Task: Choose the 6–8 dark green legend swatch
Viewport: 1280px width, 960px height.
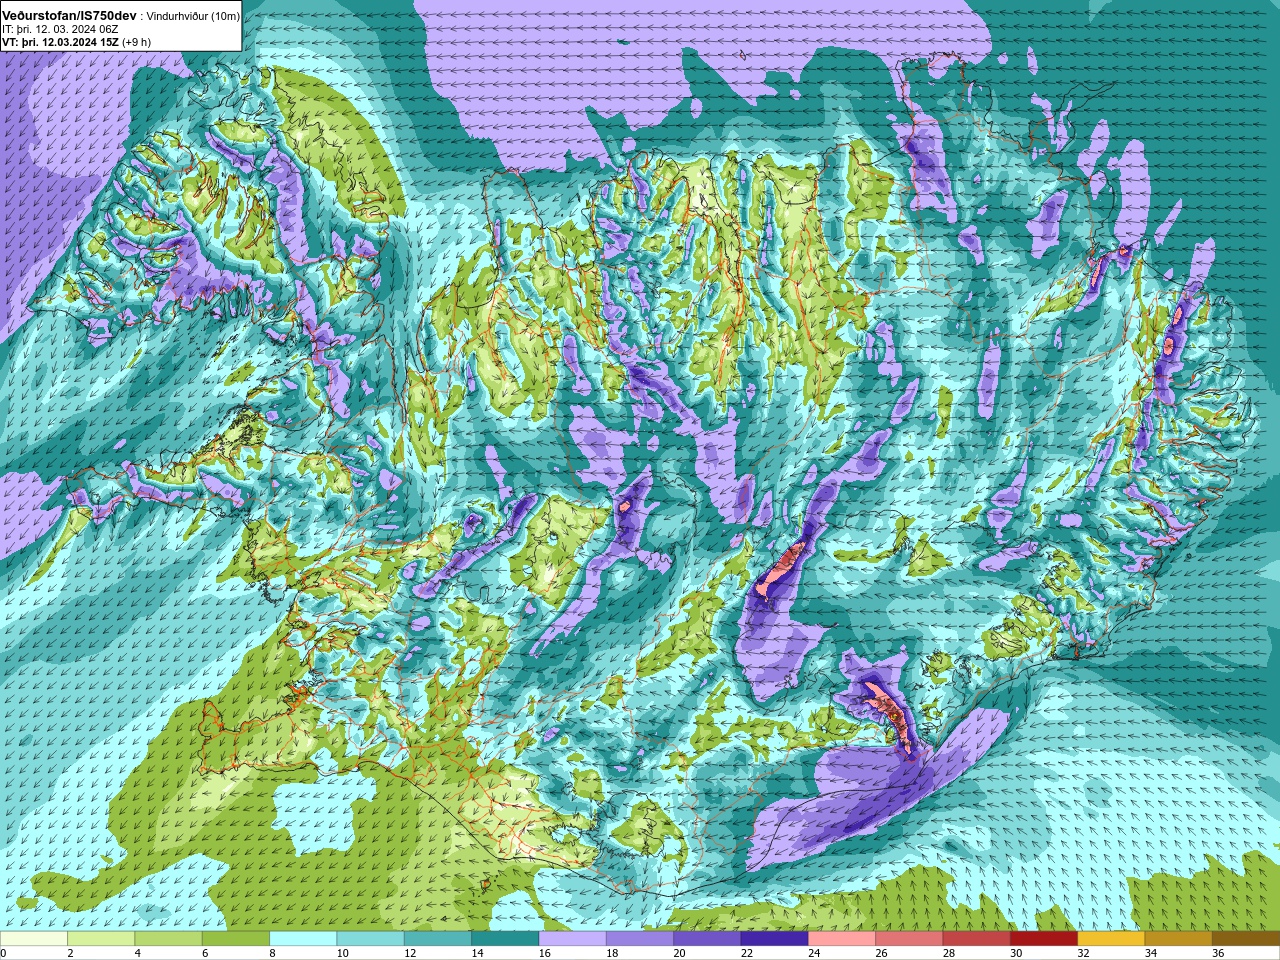Action: [236, 939]
